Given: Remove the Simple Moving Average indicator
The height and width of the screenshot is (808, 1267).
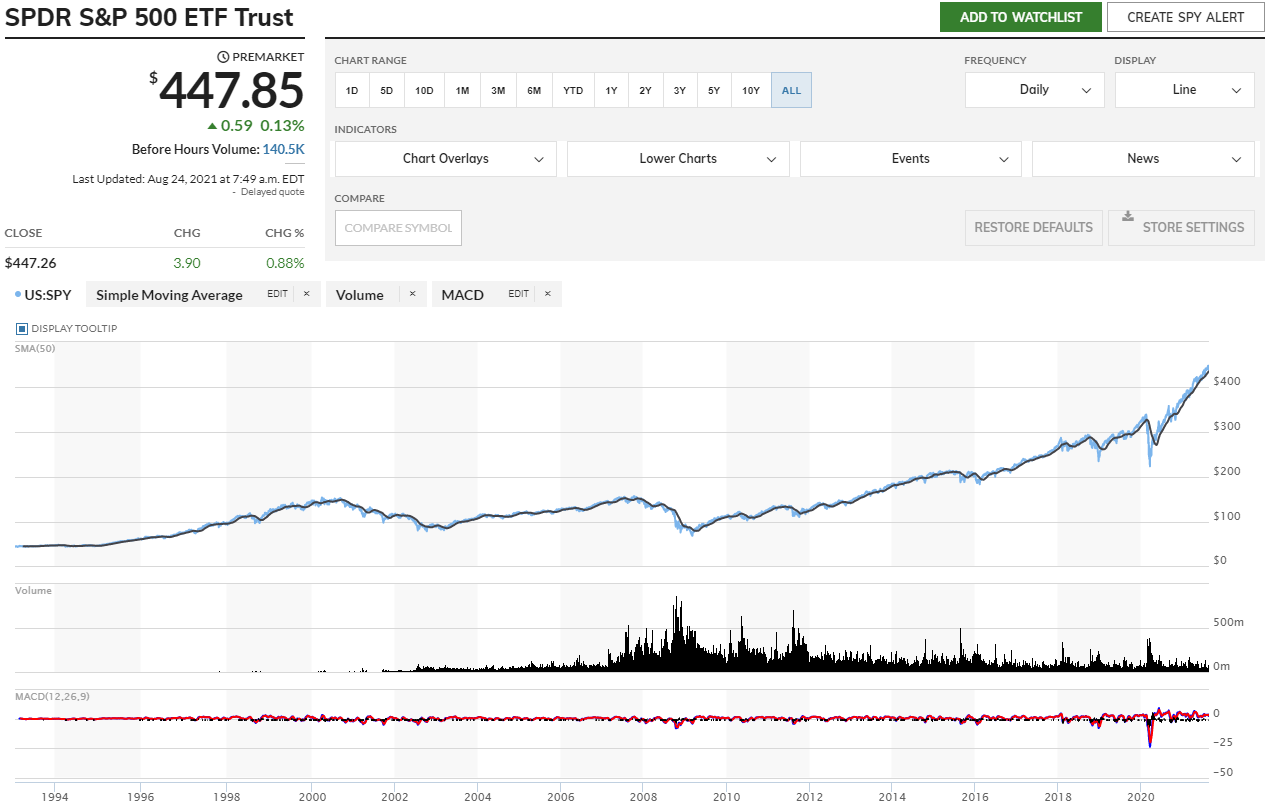Looking at the screenshot, I should (x=307, y=294).
